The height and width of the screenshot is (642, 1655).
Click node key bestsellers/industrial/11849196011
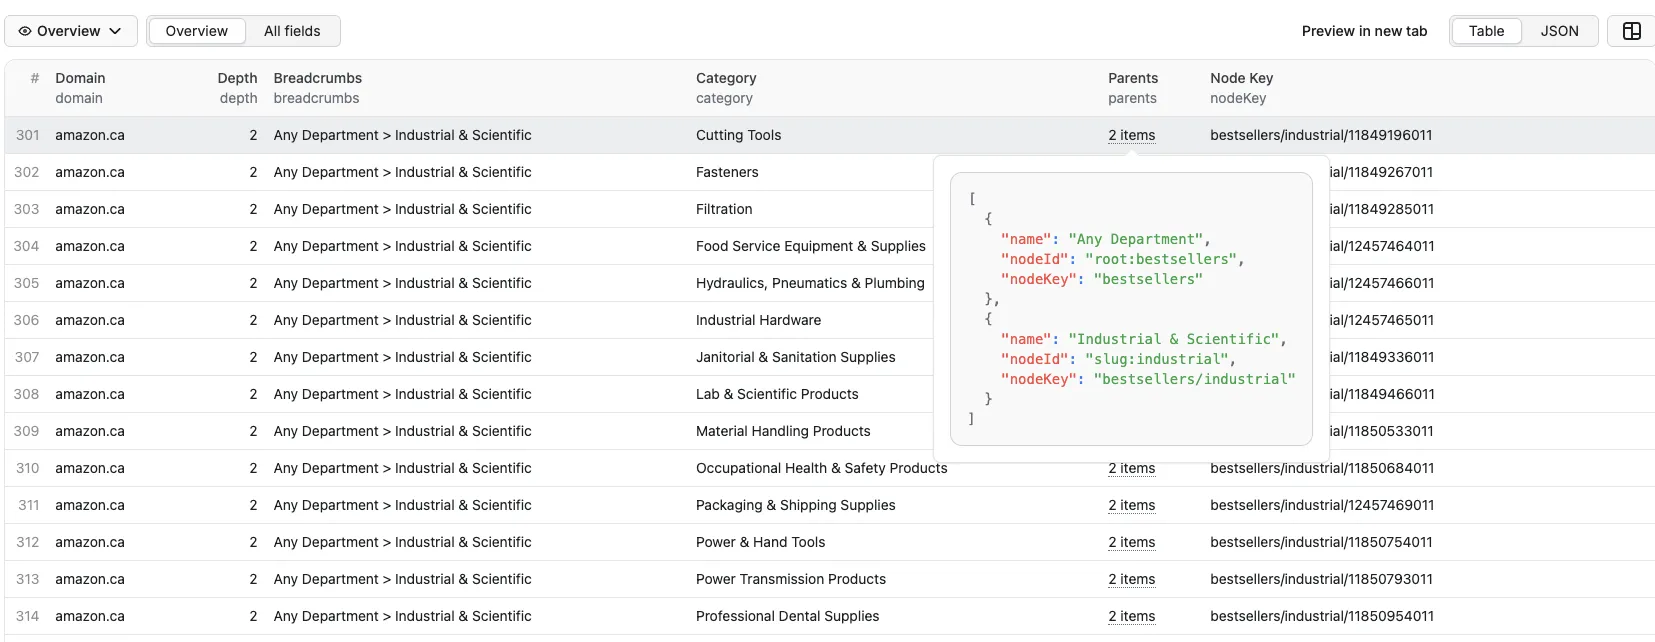click(x=1321, y=135)
